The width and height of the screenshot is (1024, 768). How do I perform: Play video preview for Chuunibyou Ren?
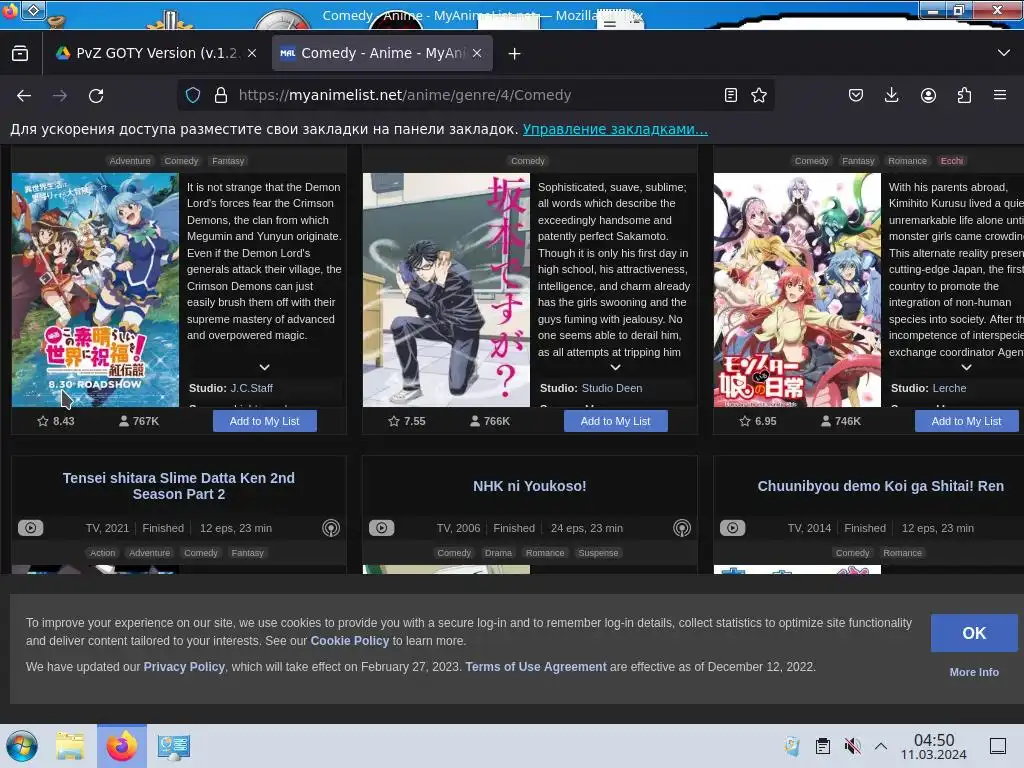pos(733,528)
